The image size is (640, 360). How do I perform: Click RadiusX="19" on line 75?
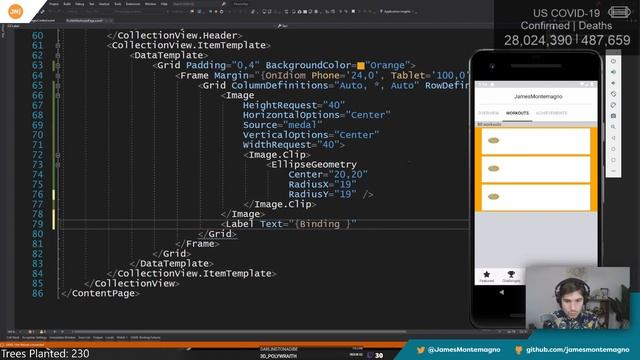[322, 184]
